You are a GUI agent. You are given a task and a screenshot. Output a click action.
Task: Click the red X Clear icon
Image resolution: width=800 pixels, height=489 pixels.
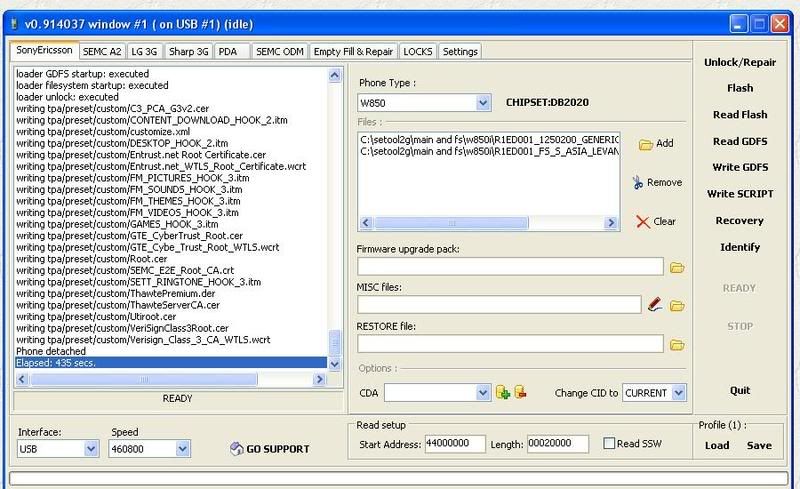coord(643,222)
